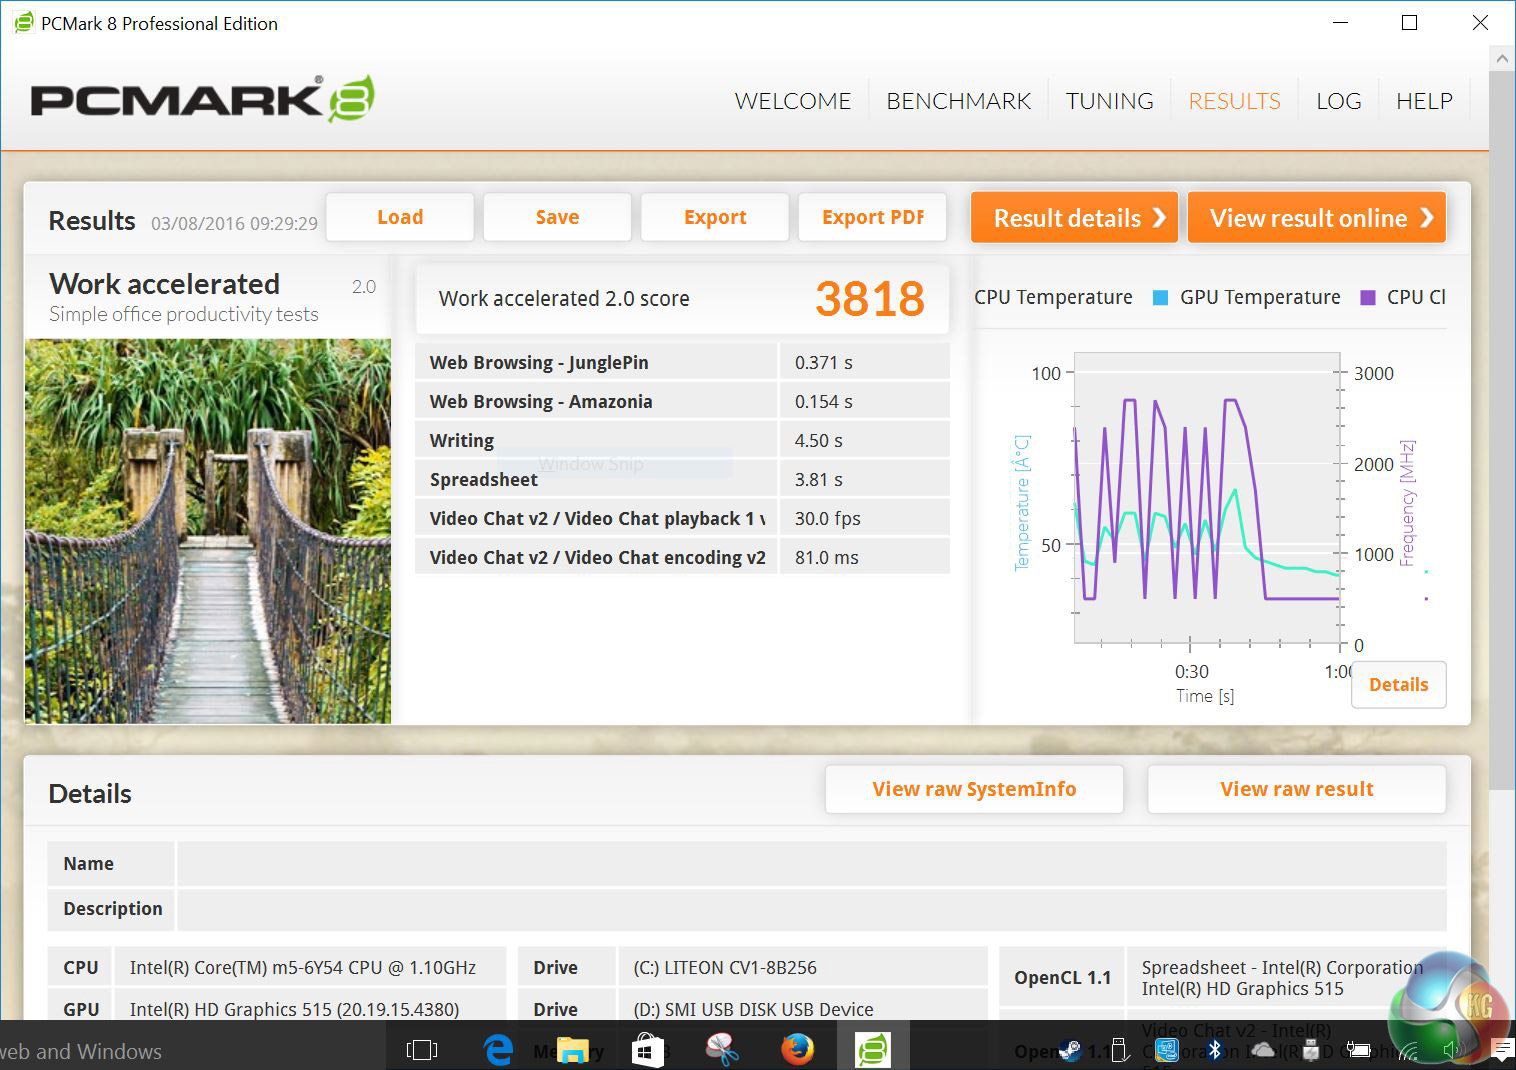Click the Export button
This screenshot has height=1070, width=1516.
(x=715, y=217)
